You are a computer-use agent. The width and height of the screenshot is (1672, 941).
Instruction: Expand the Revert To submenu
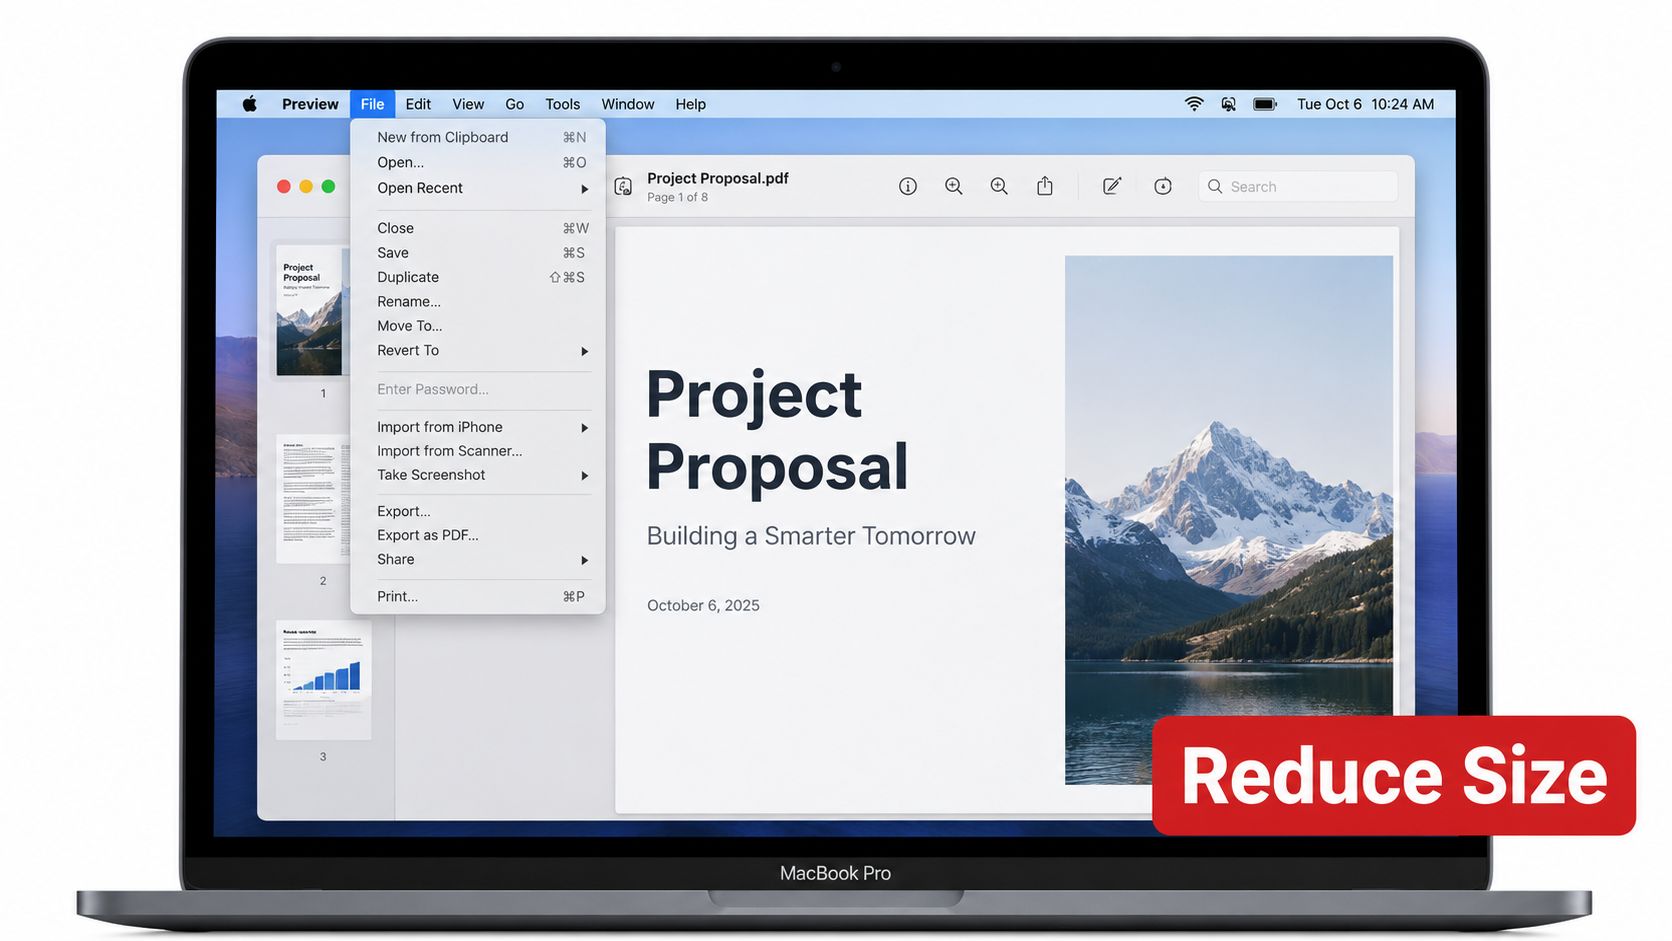478,350
